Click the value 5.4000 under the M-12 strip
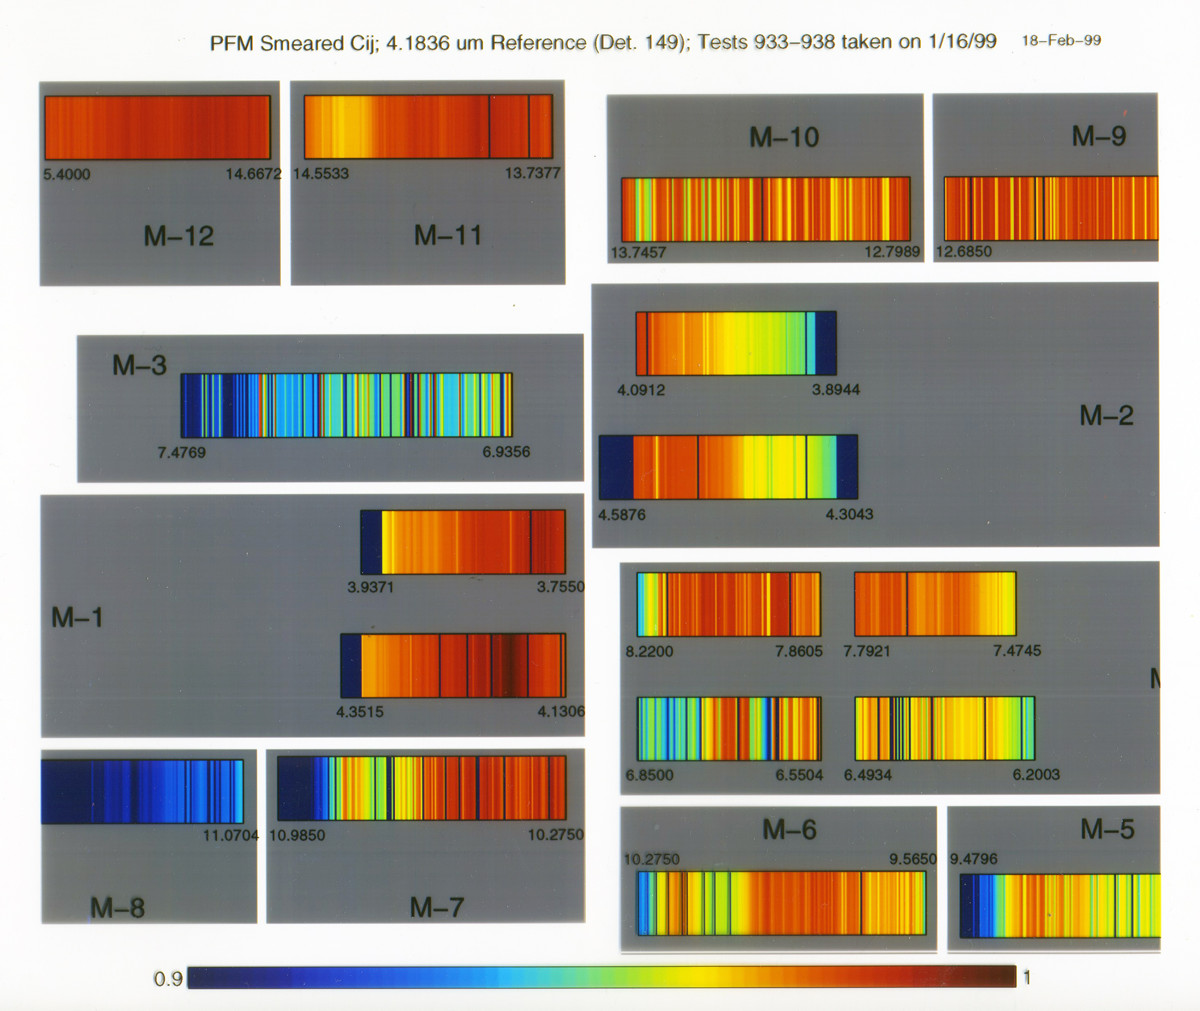Screen dimensions: 1200x1011 67,174
